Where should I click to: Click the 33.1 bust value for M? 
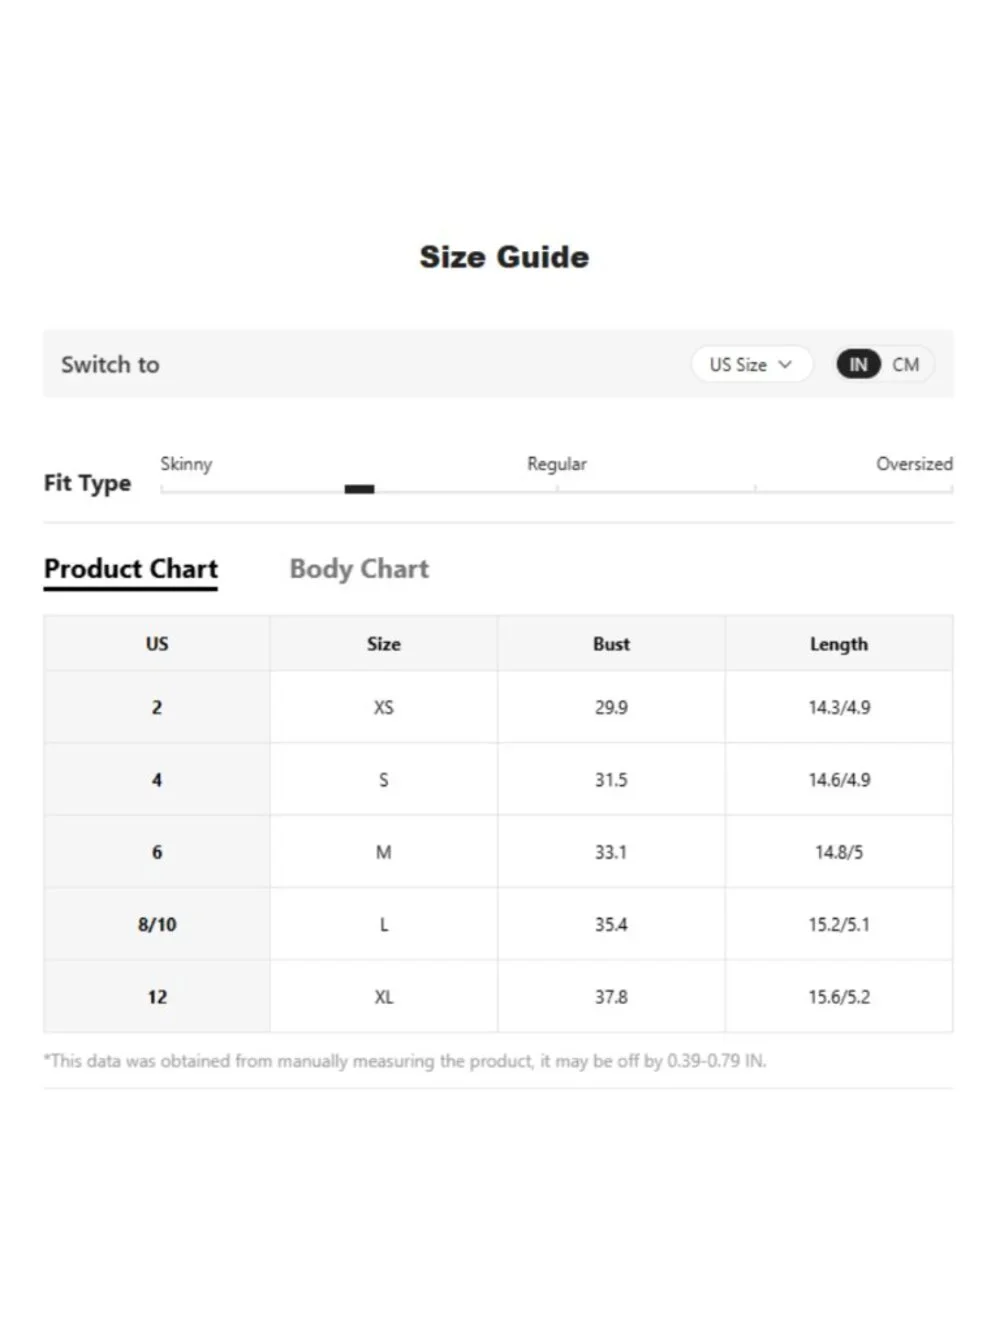[x=611, y=852]
